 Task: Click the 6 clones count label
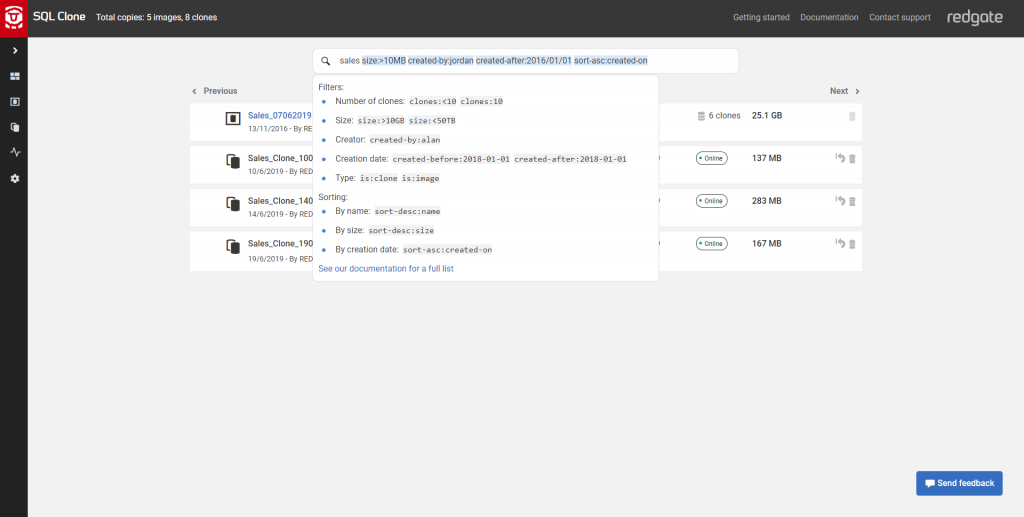coord(725,116)
